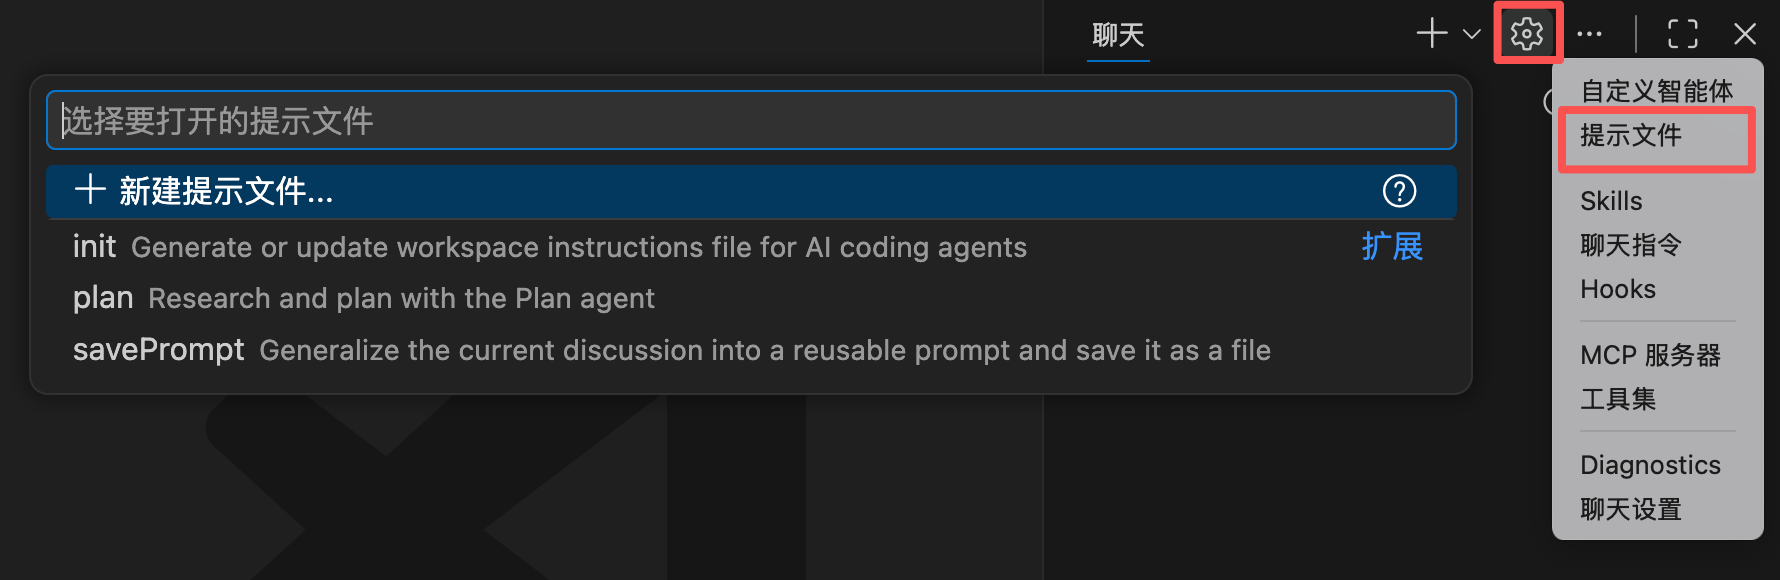
Task: Select 工具集 from the menu
Action: tap(1618, 399)
